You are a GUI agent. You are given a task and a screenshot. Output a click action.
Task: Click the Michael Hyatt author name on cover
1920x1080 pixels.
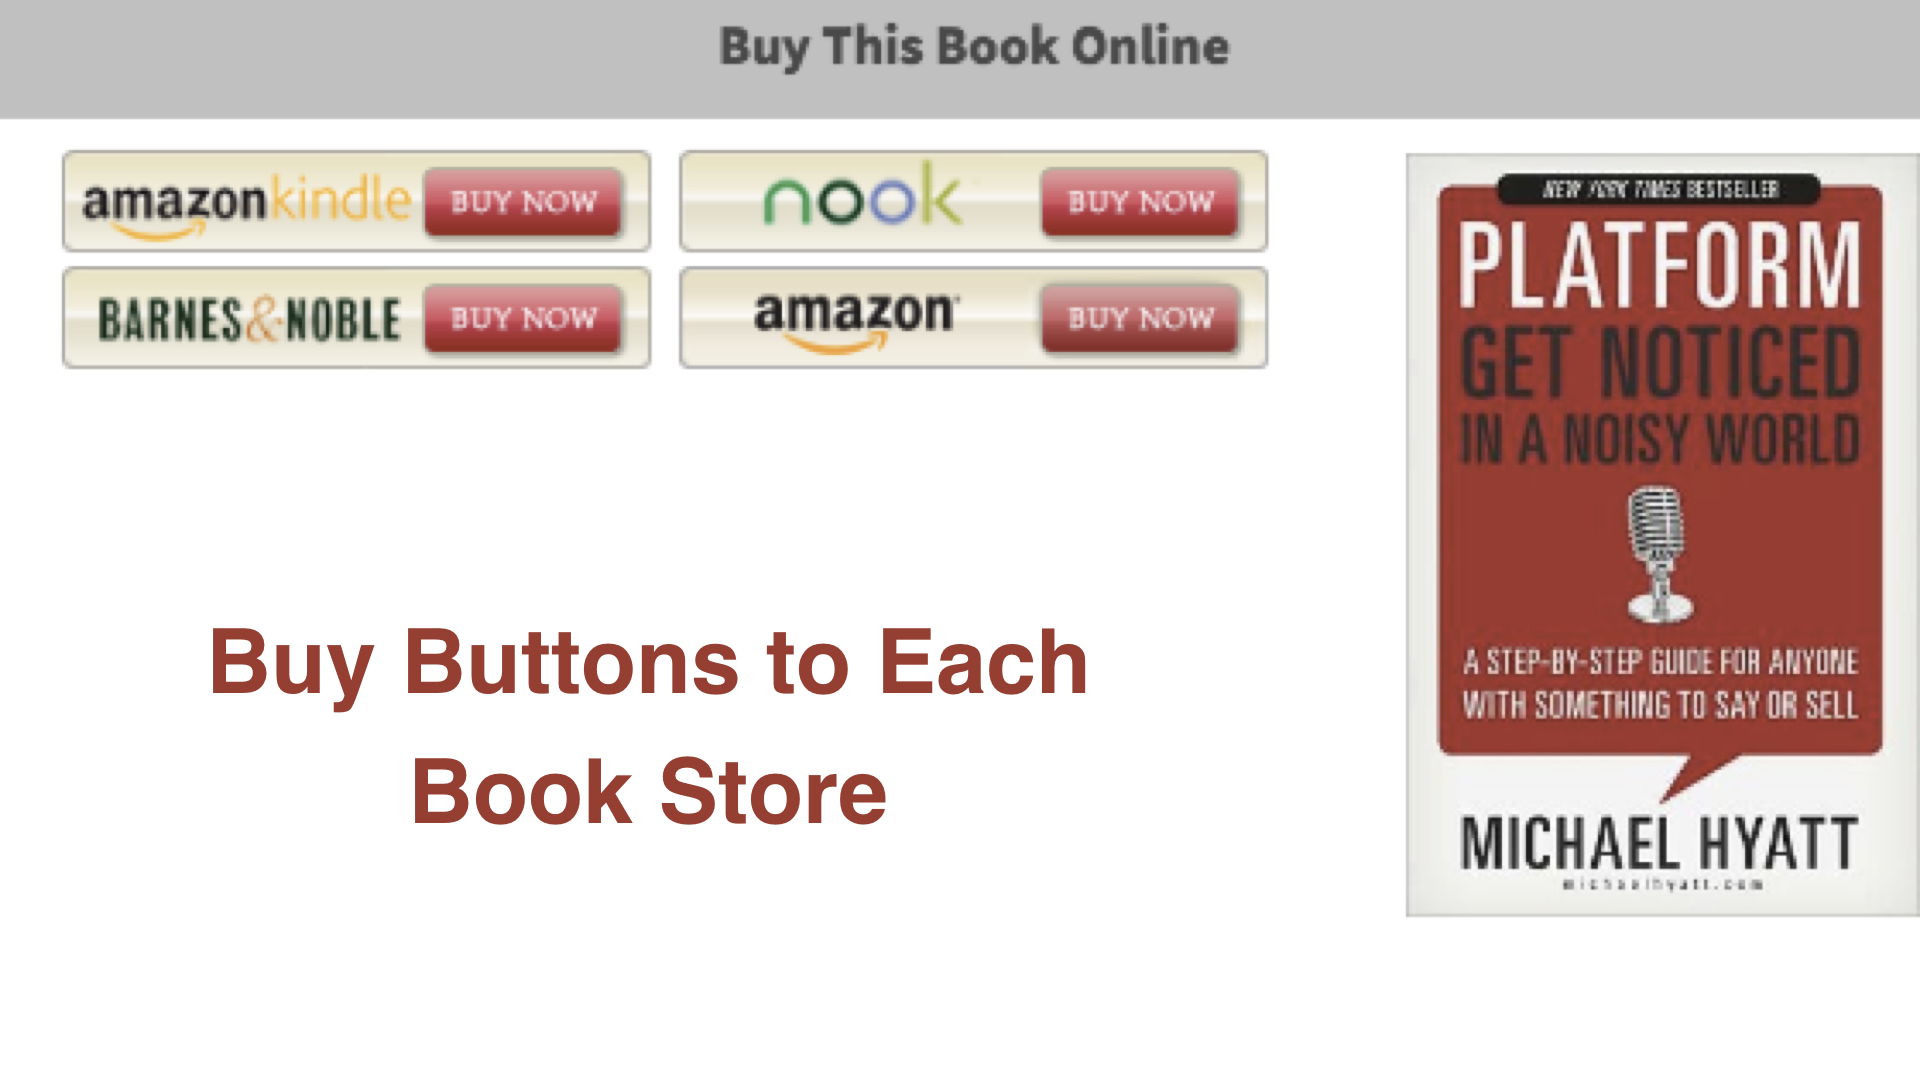(1659, 843)
